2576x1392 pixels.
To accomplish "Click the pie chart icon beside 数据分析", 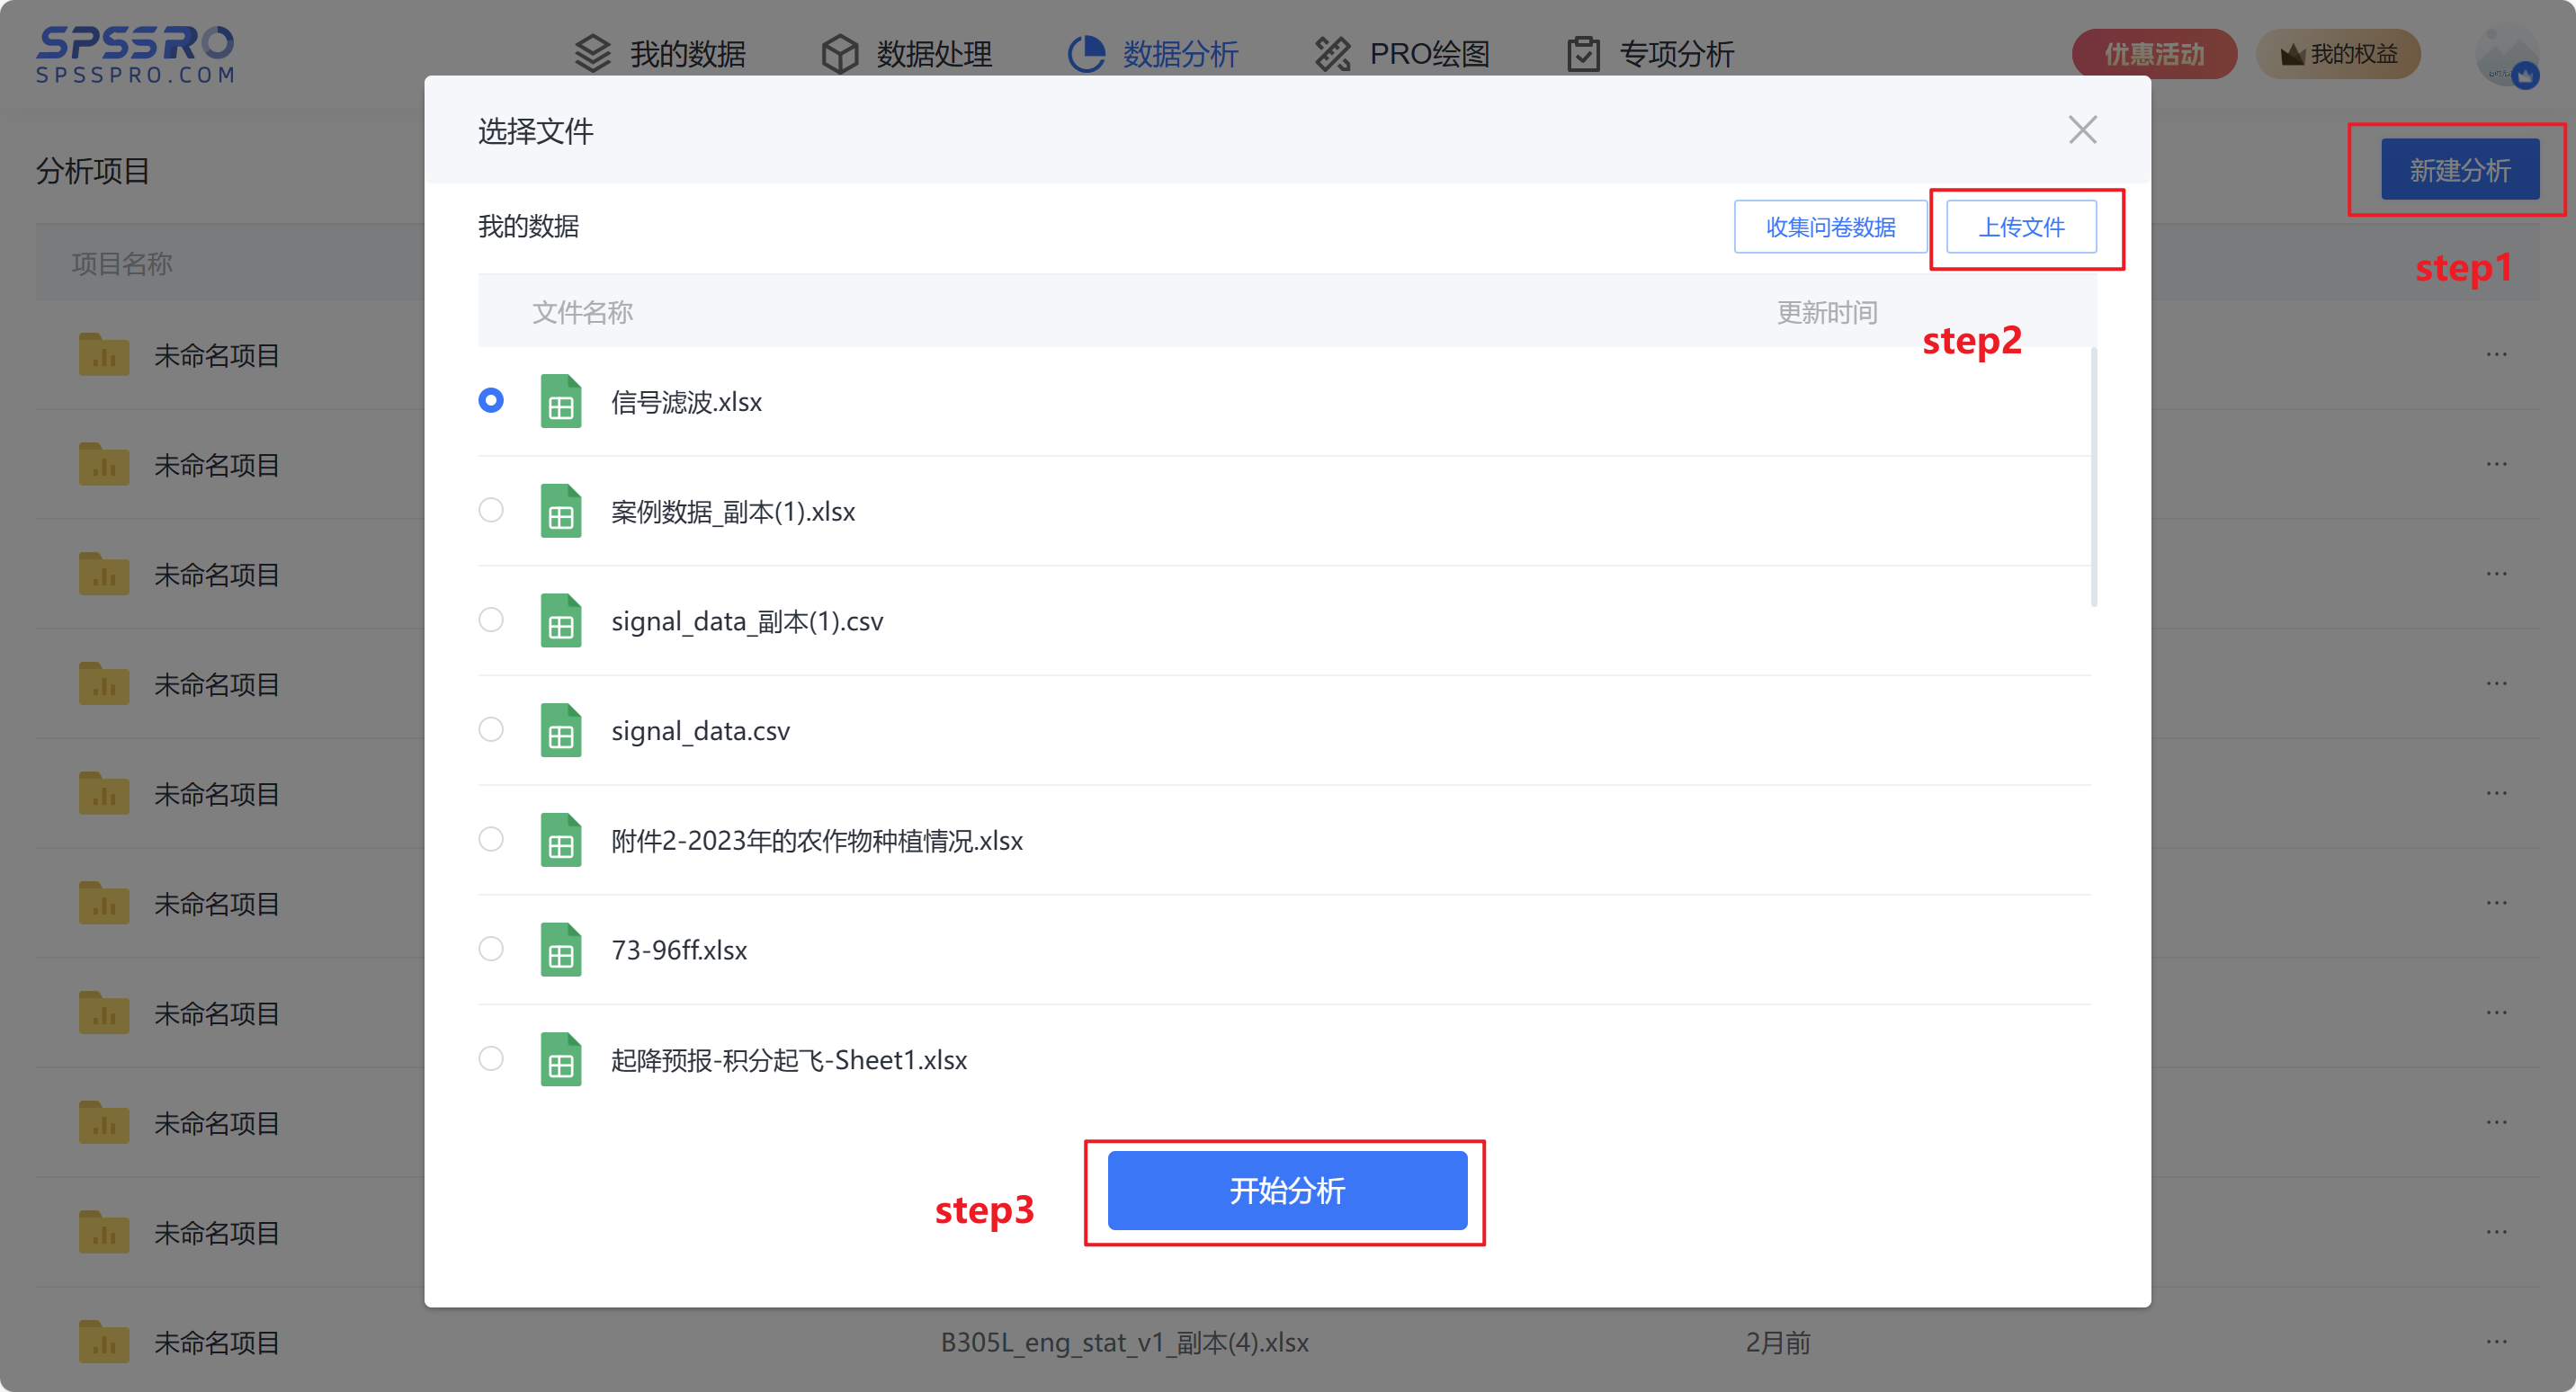I will 1087,54.
